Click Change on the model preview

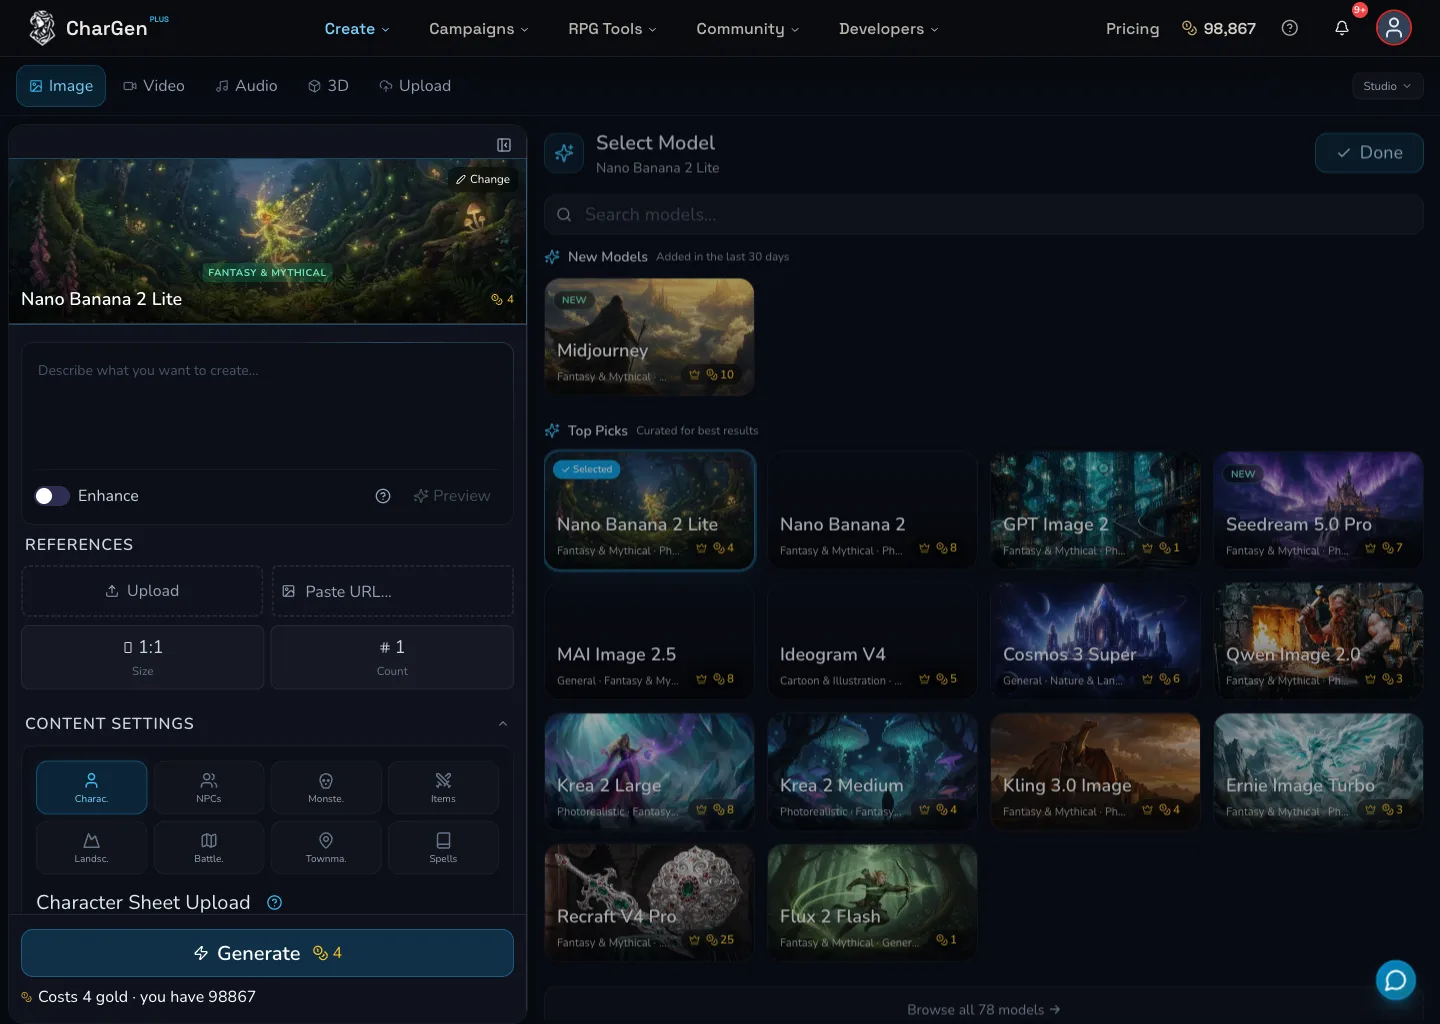click(x=483, y=179)
